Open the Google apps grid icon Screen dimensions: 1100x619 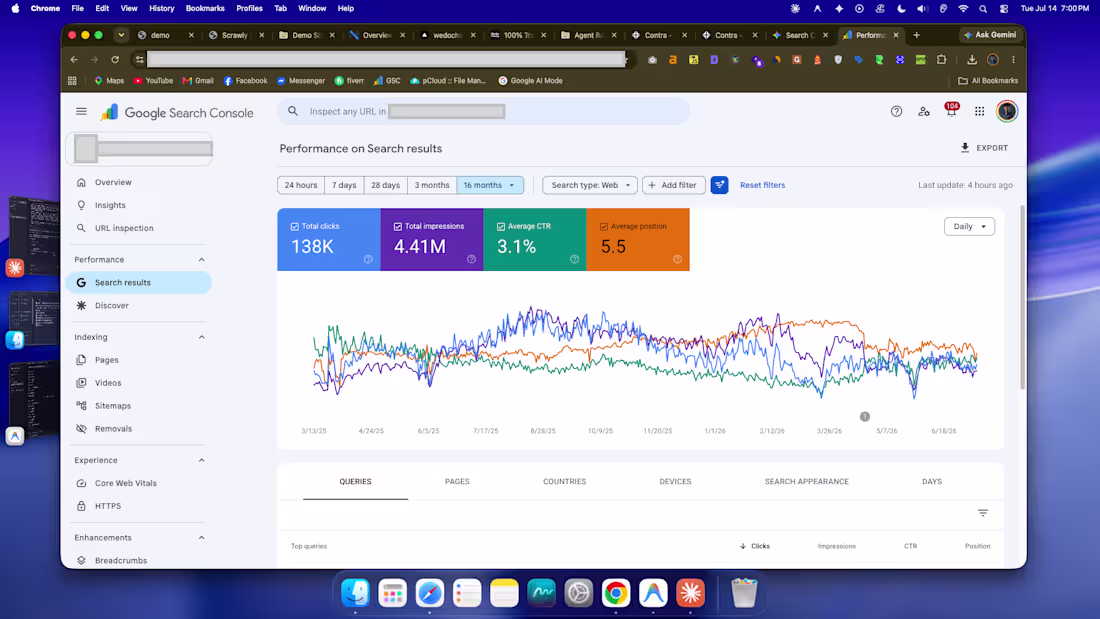(x=979, y=112)
